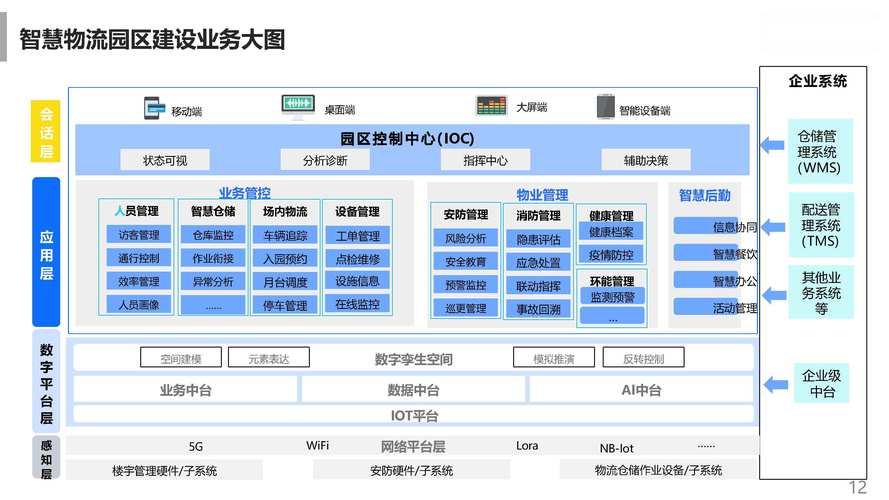Image resolution: width=889 pixels, height=500 pixels.
Task: Click the 安全教育 item
Action: (465, 262)
